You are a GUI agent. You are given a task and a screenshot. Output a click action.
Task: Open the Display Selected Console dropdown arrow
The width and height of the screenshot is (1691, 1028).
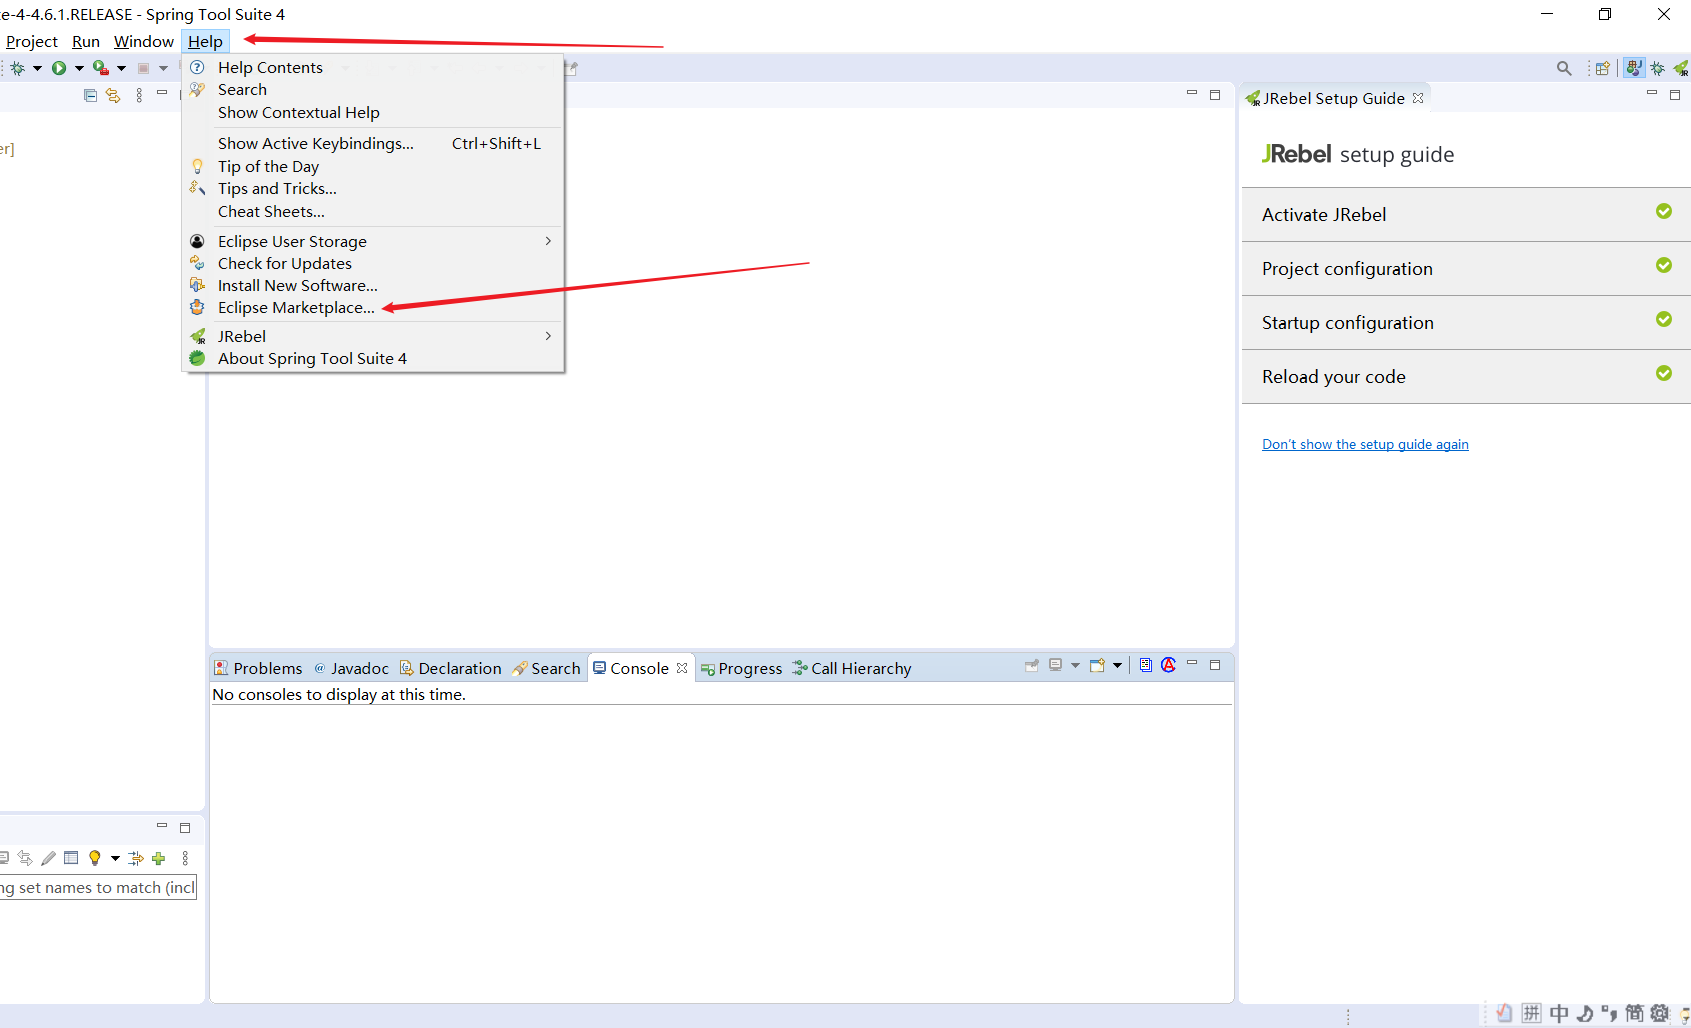1075,665
